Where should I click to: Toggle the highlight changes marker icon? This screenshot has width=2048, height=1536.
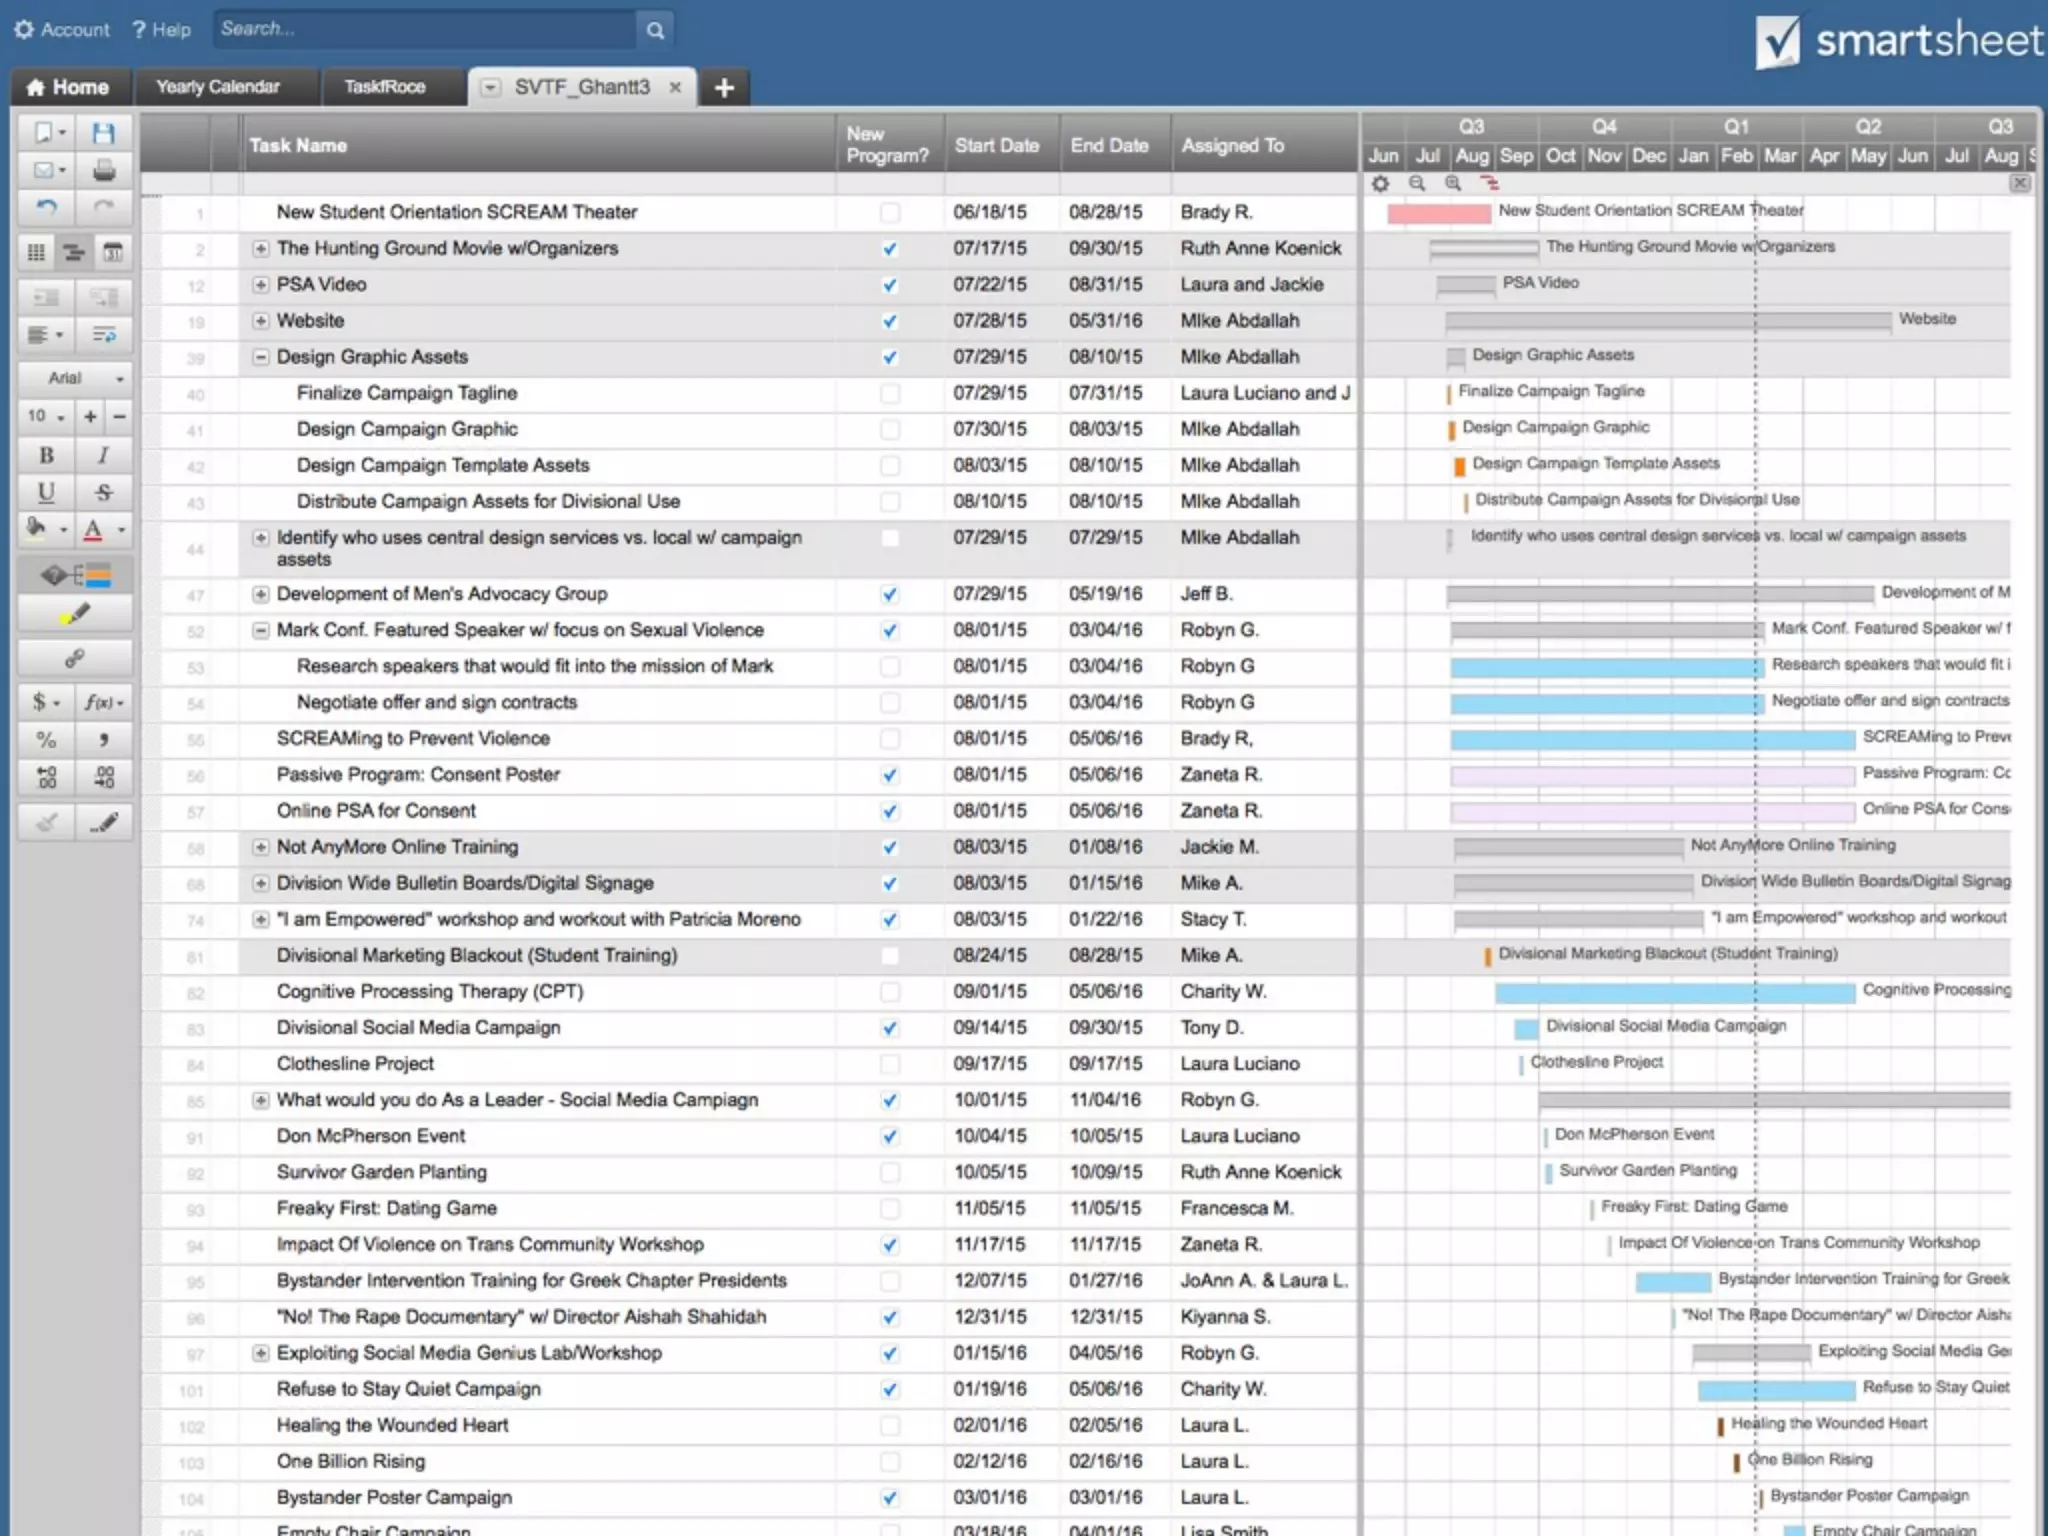[75, 614]
